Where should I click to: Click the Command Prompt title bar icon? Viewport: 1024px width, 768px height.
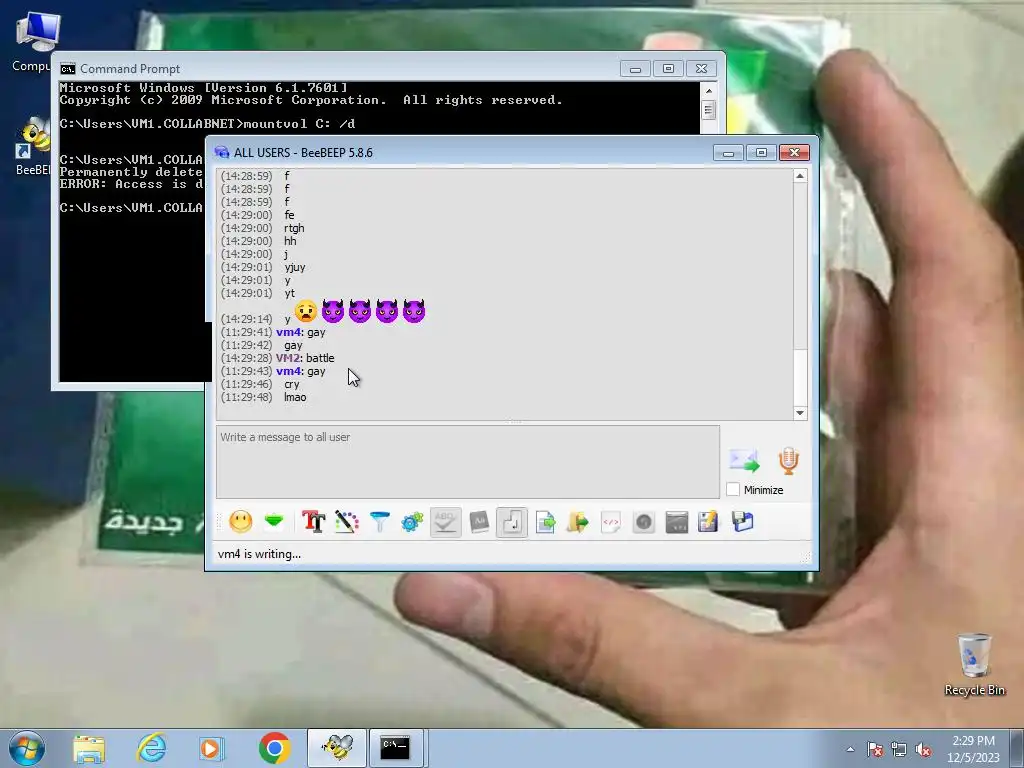[67, 69]
